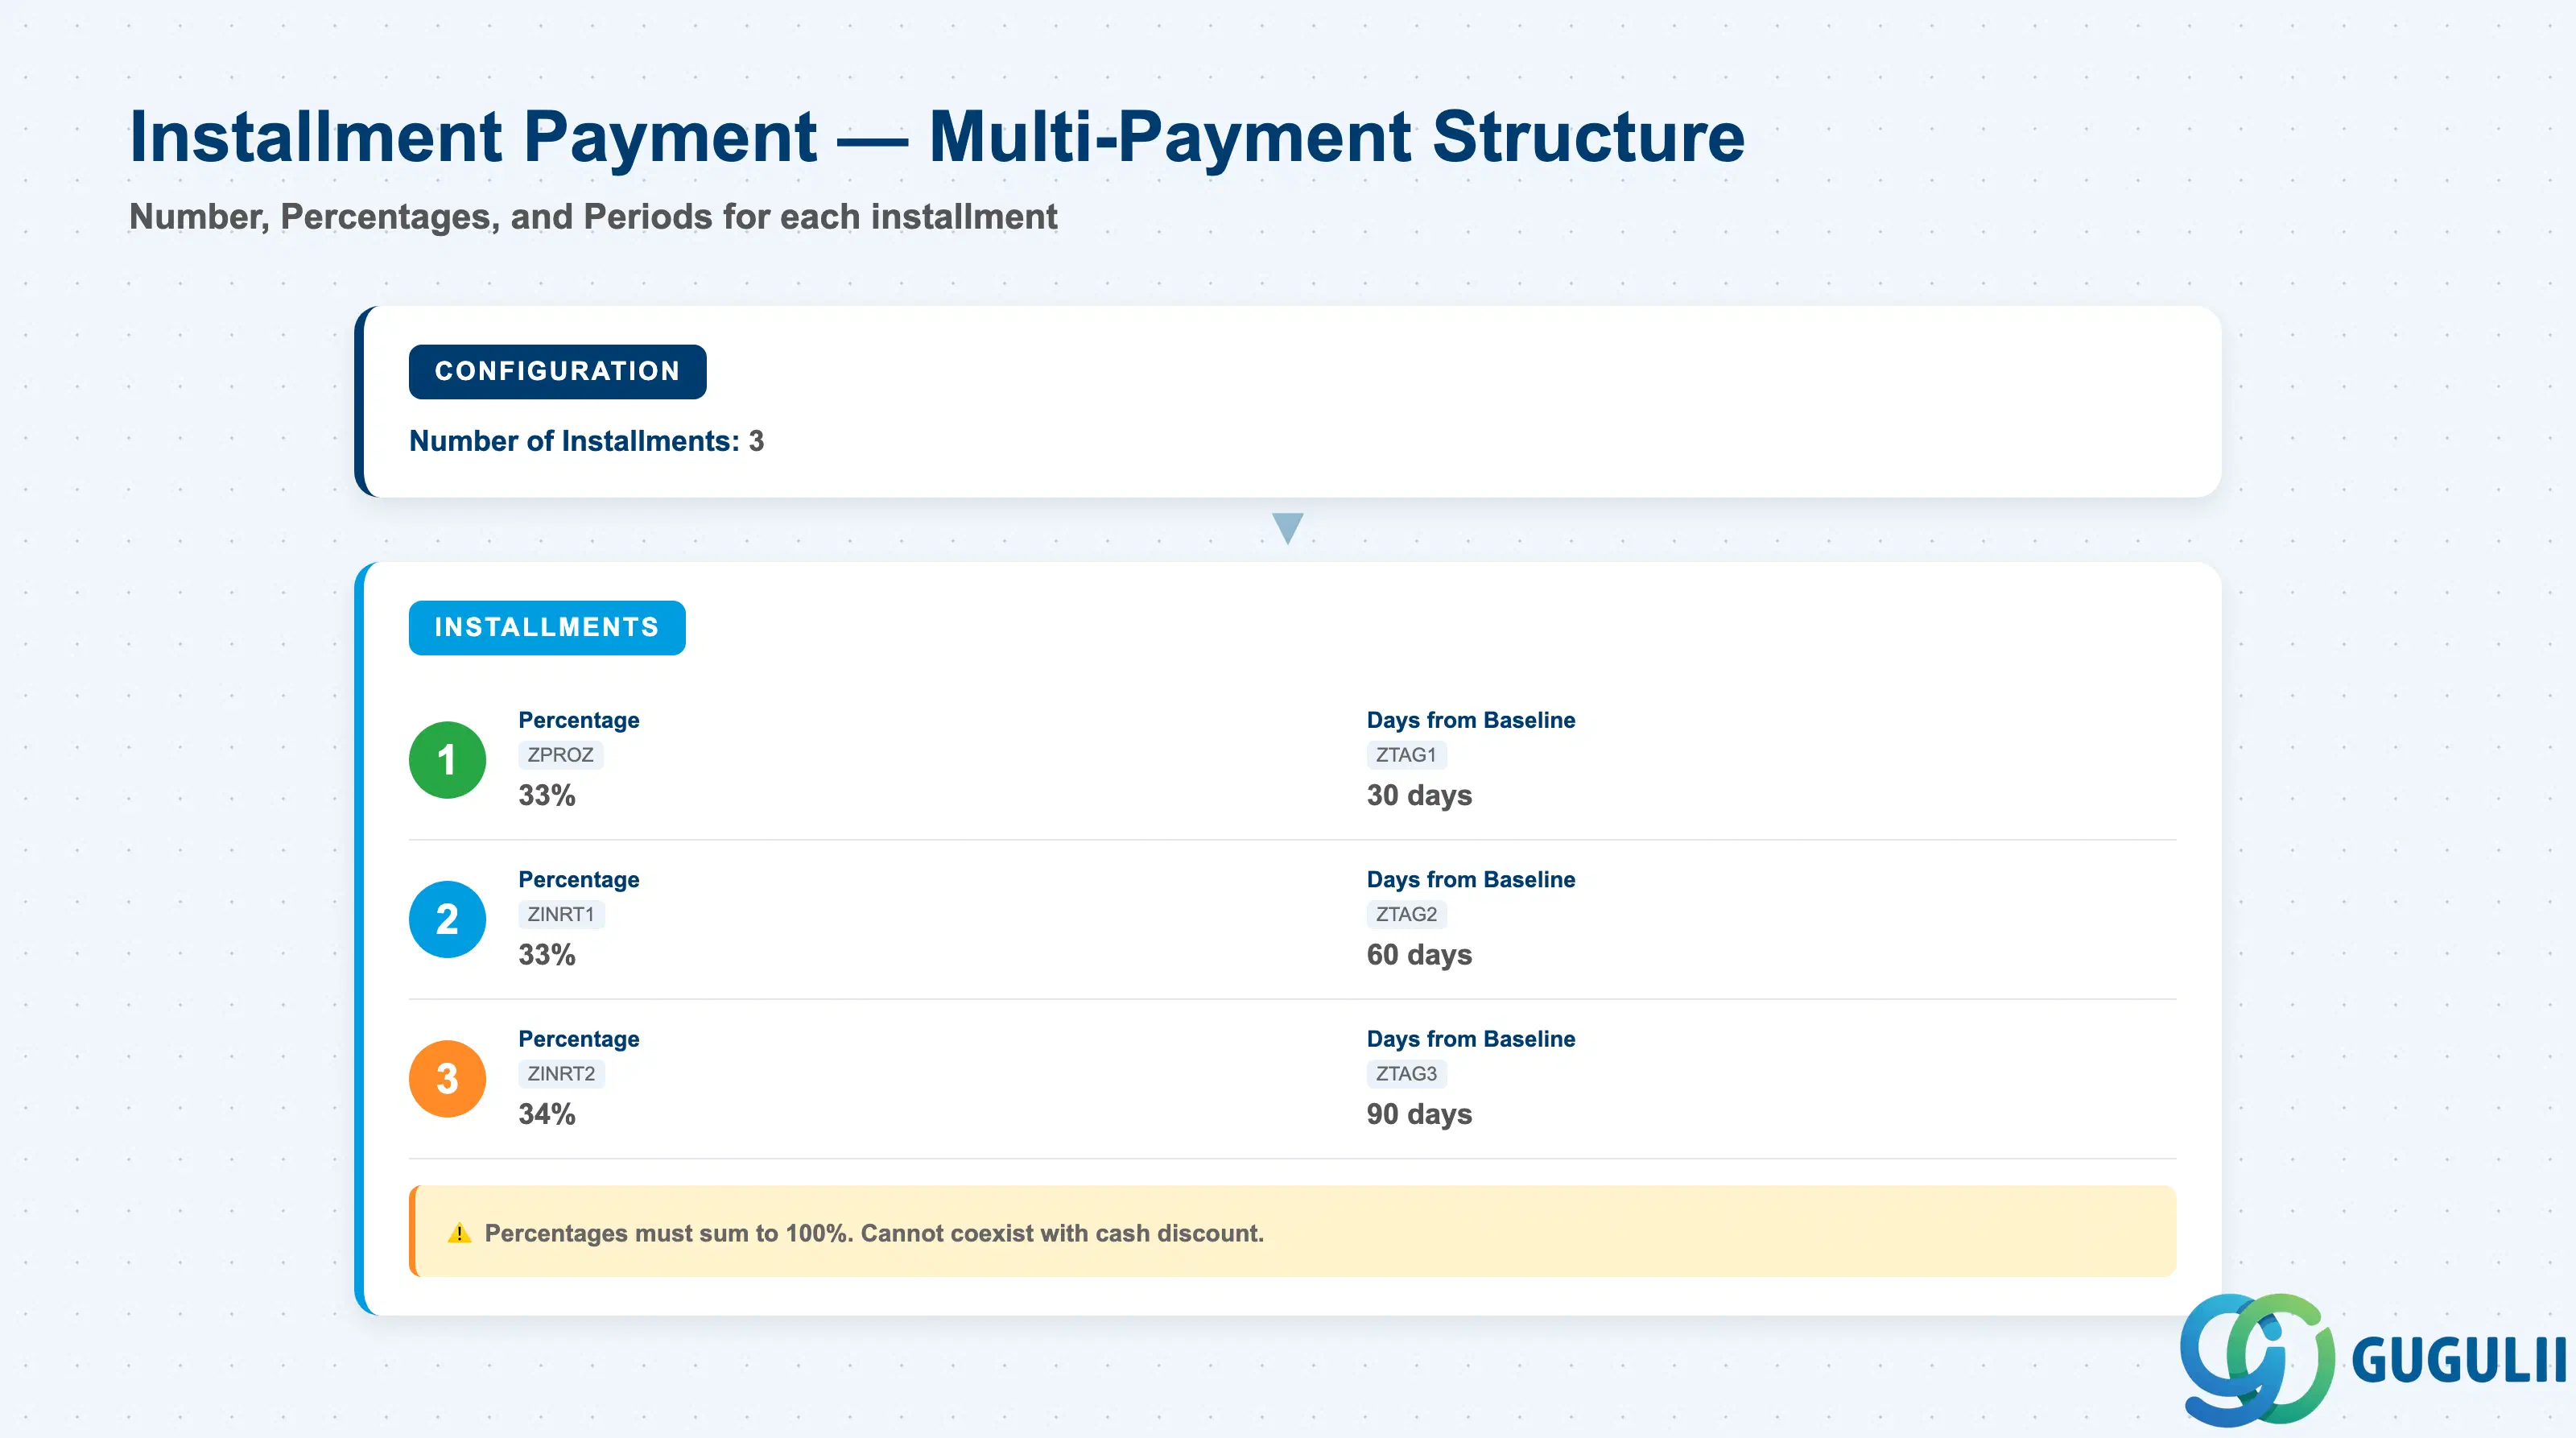Click the ZTAG3 field tag
2576x1438 pixels.
[1406, 1074]
